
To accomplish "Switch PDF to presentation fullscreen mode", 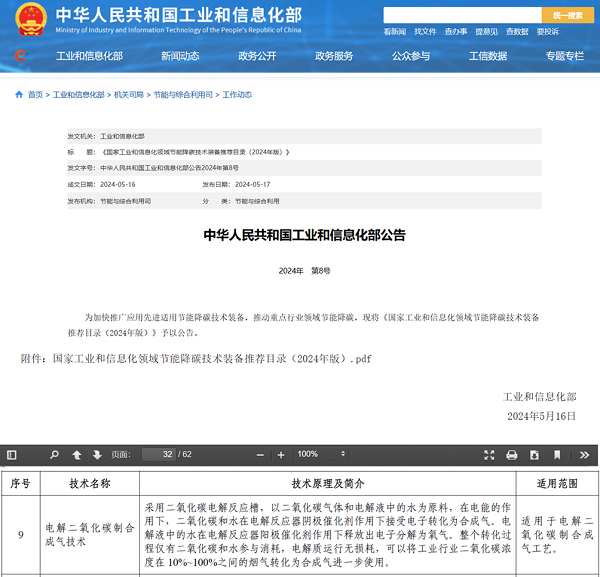I will [488, 454].
